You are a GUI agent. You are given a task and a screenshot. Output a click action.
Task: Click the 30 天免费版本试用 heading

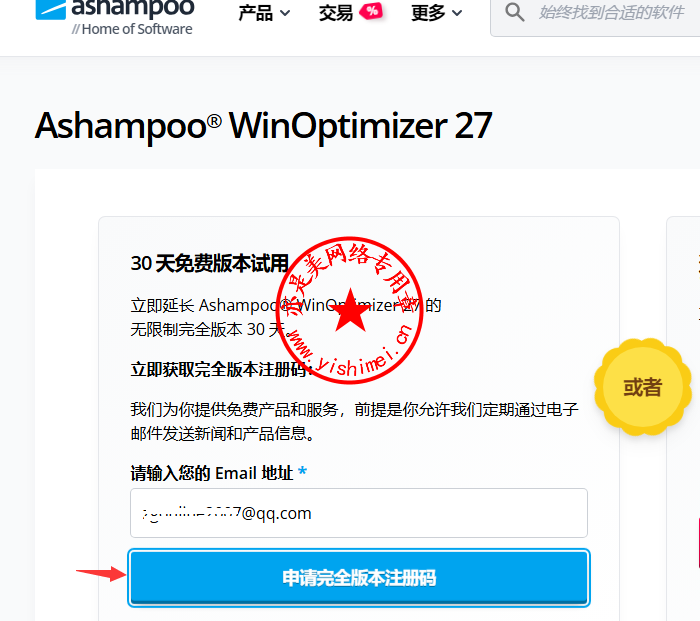tap(210, 263)
